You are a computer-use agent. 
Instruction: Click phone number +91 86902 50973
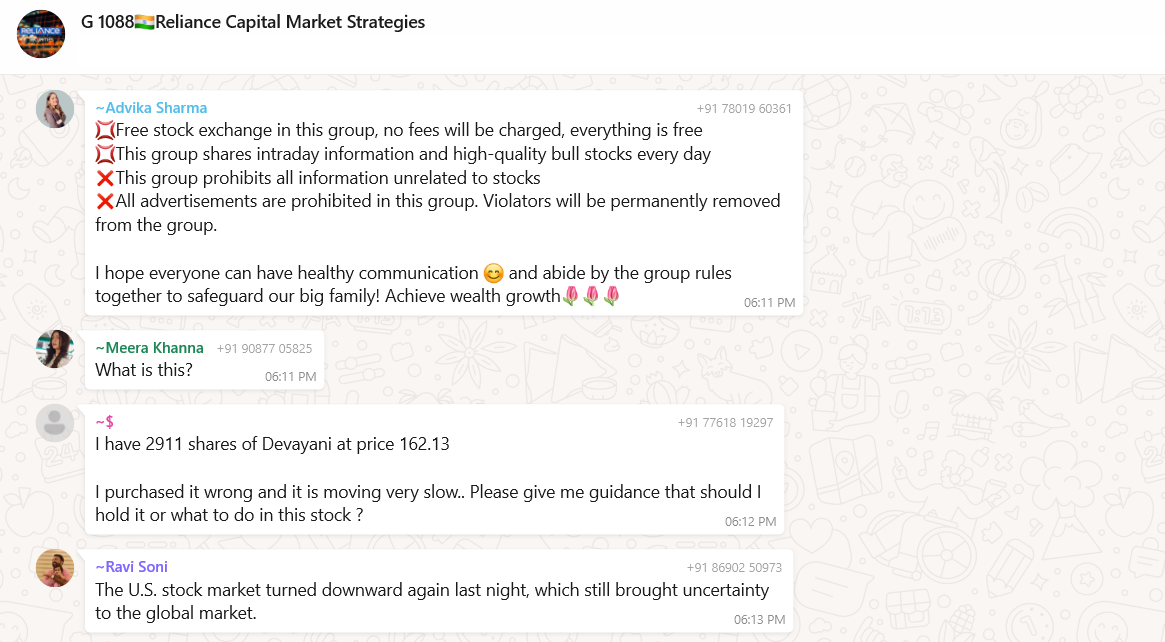(x=734, y=568)
